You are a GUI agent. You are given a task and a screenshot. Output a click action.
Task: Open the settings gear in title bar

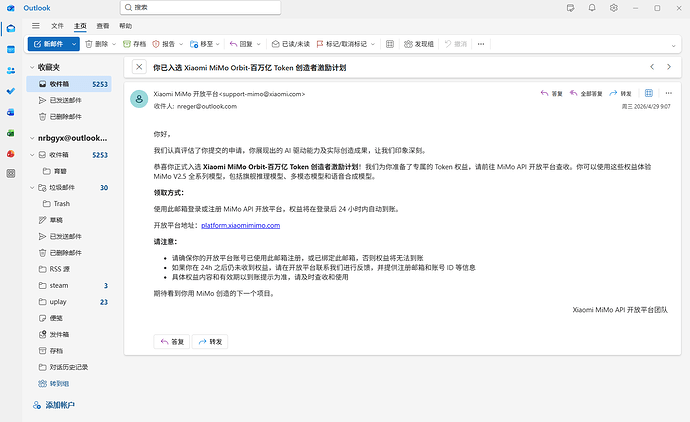point(614,8)
